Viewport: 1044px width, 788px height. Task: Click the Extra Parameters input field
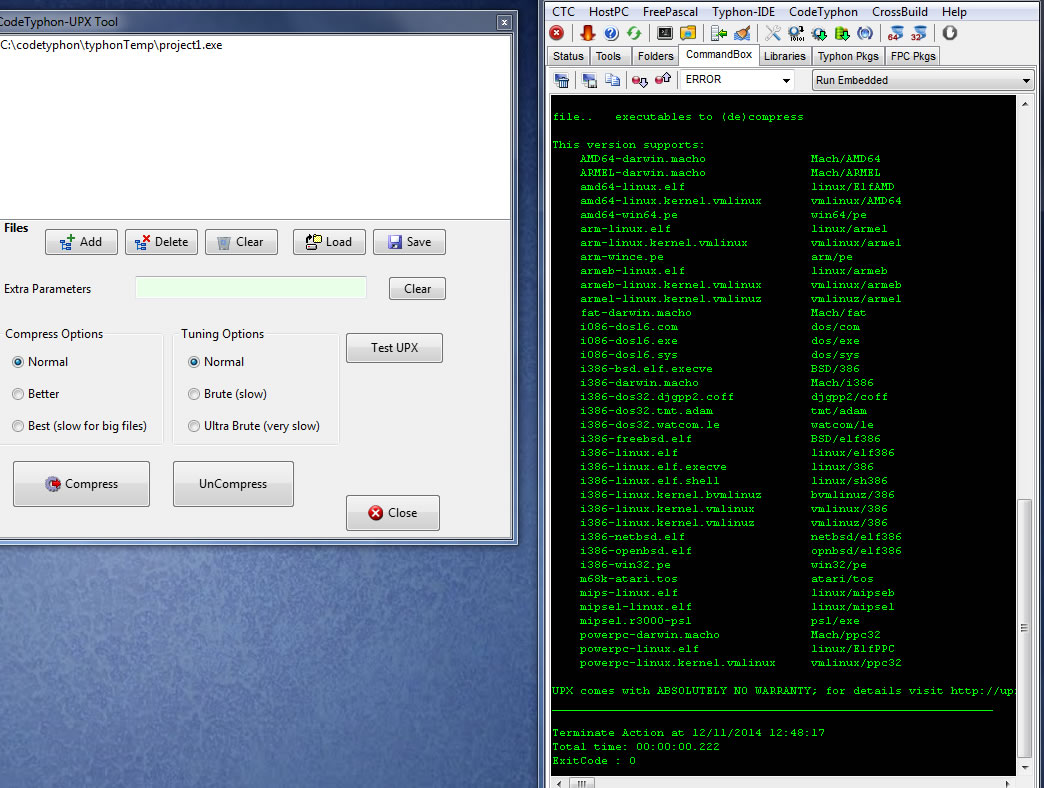tap(251, 288)
